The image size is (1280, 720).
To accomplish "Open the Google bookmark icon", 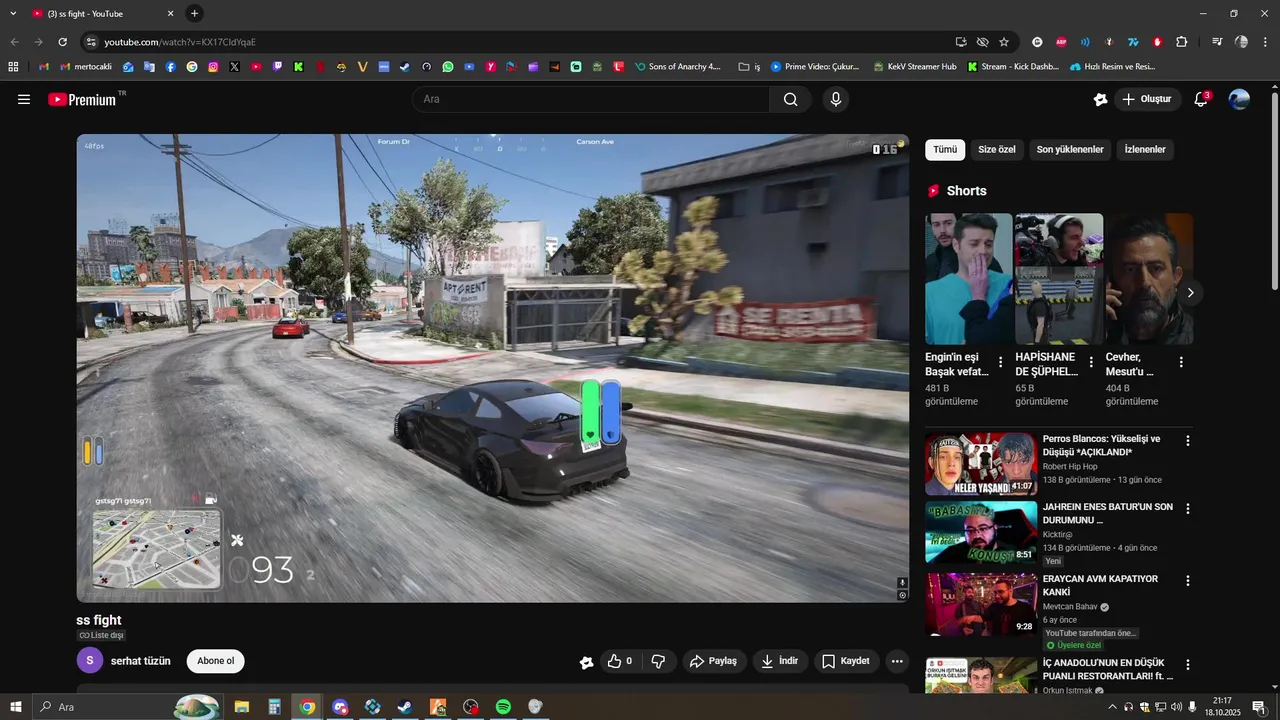I will tap(192, 67).
